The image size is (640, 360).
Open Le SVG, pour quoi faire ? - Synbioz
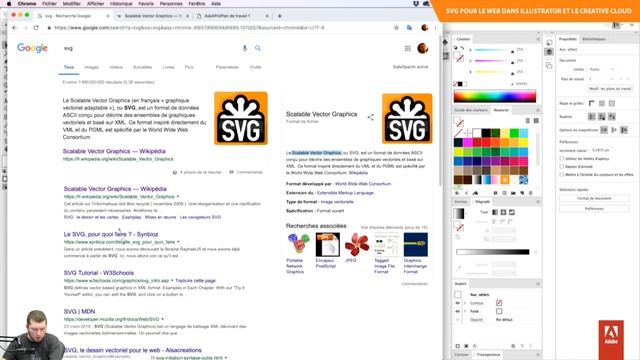(111, 234)
